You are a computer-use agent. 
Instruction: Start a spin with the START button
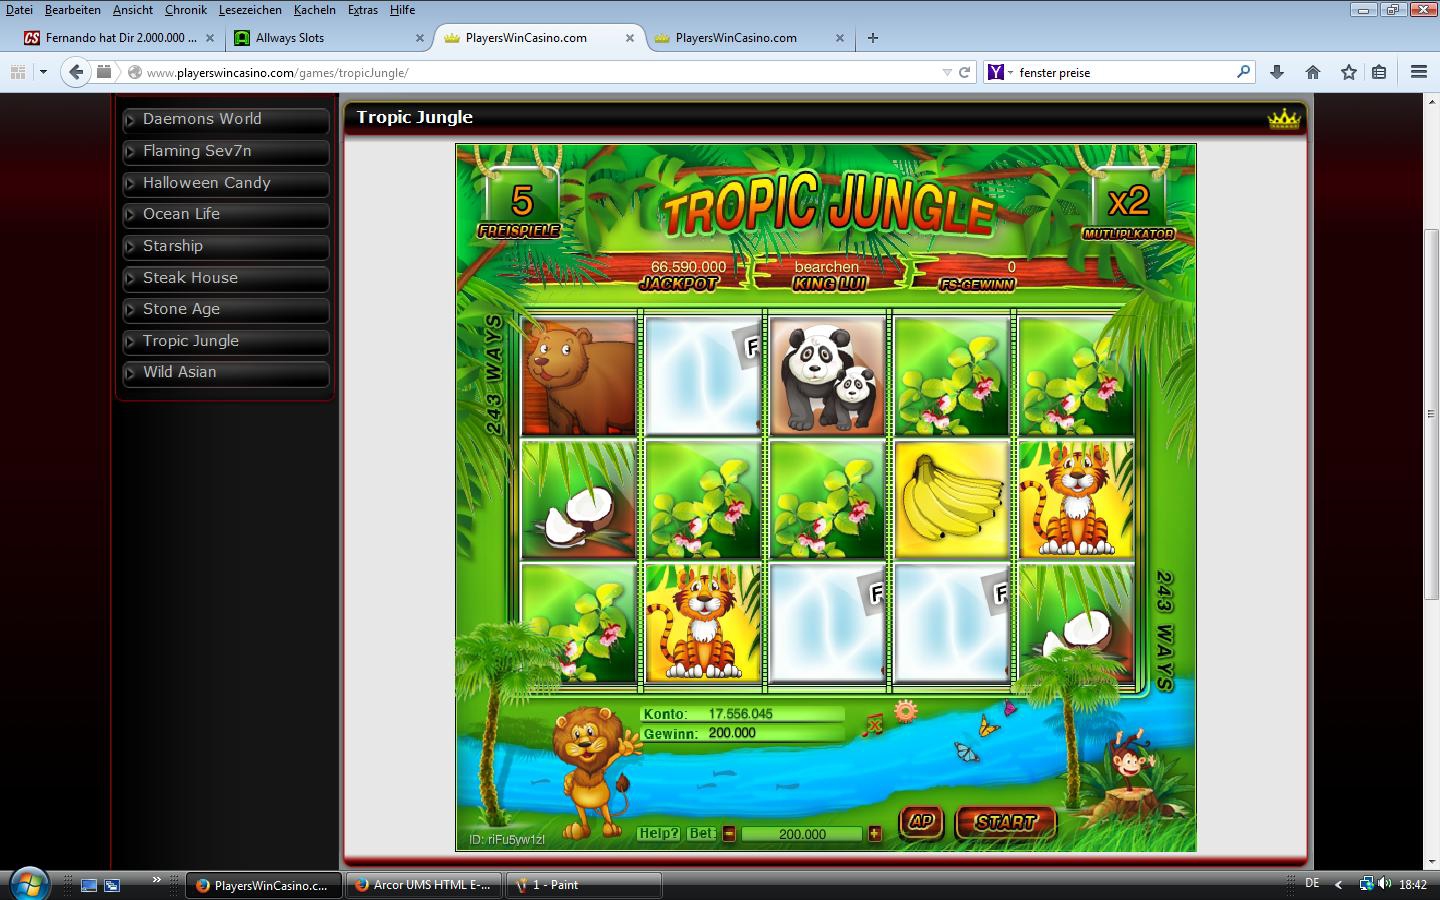coord(1005,822)
